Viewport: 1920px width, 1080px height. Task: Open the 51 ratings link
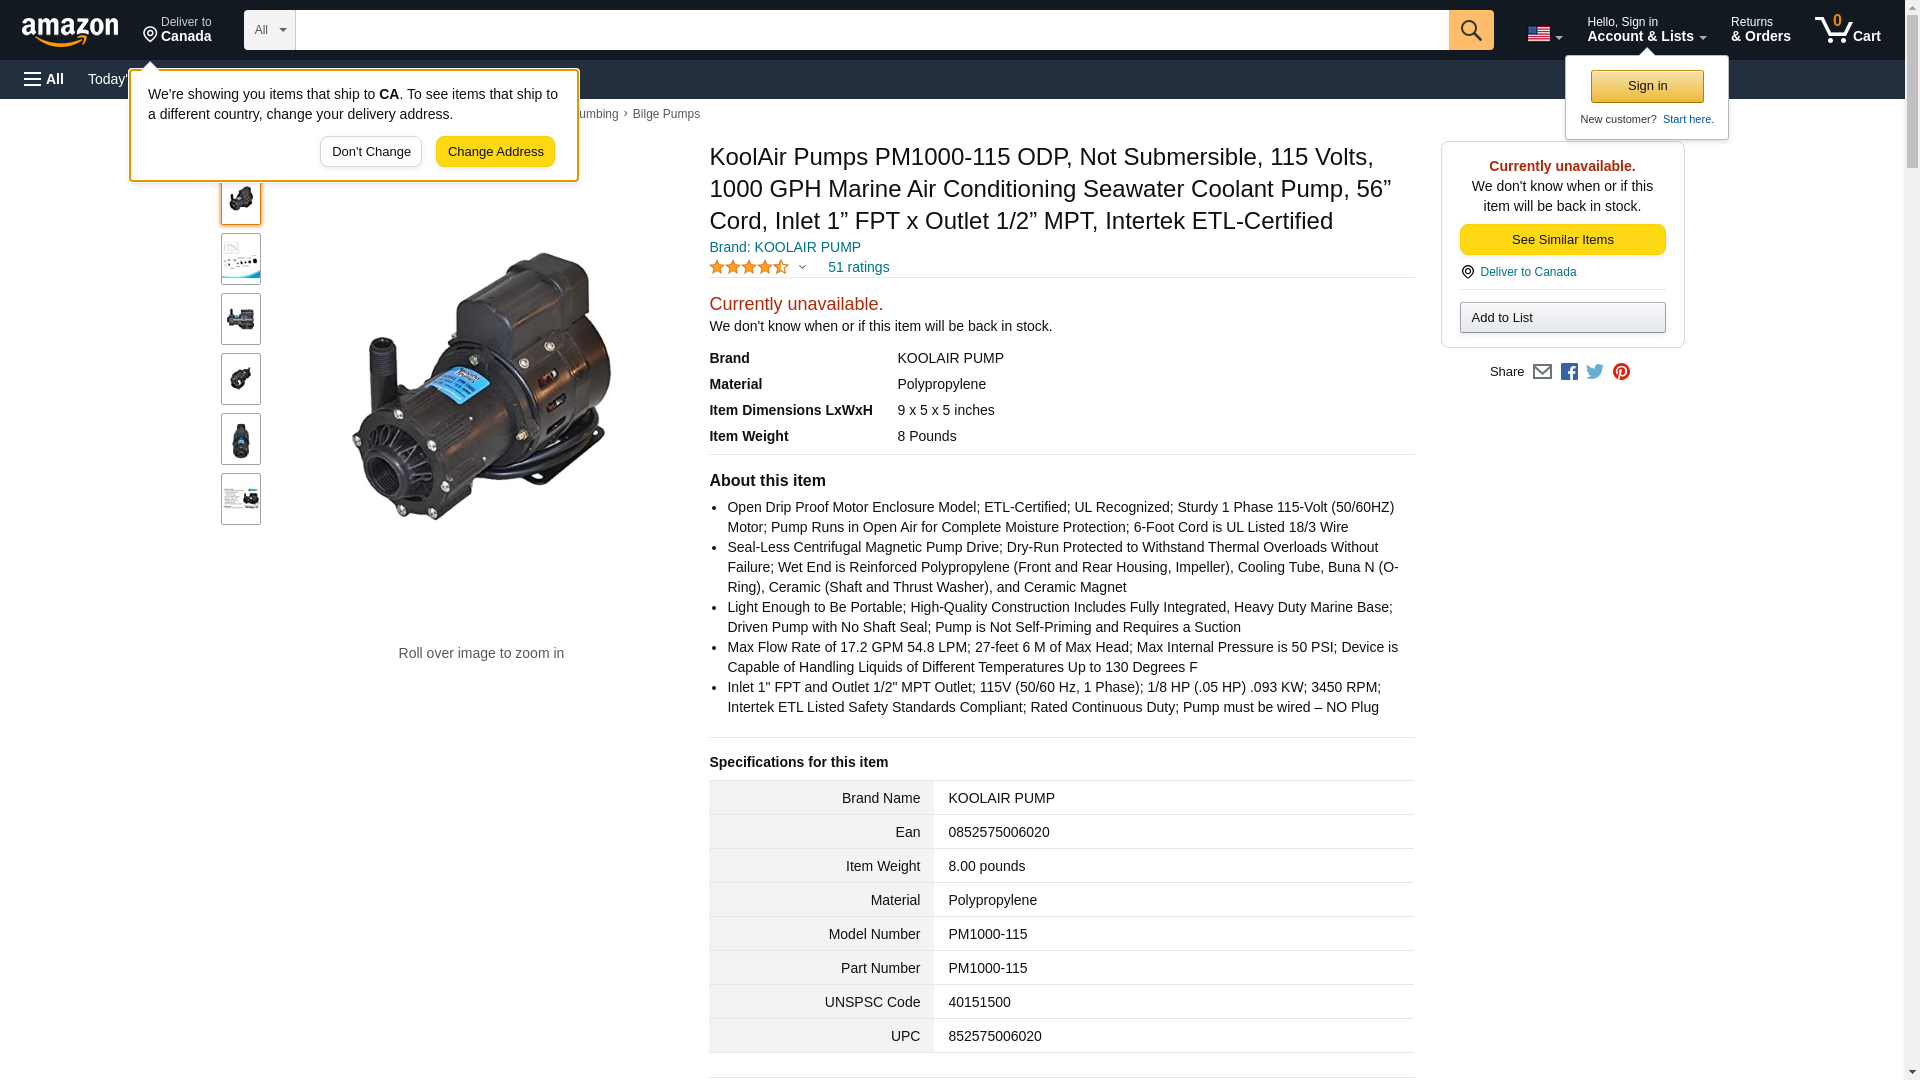click(858, 268)
